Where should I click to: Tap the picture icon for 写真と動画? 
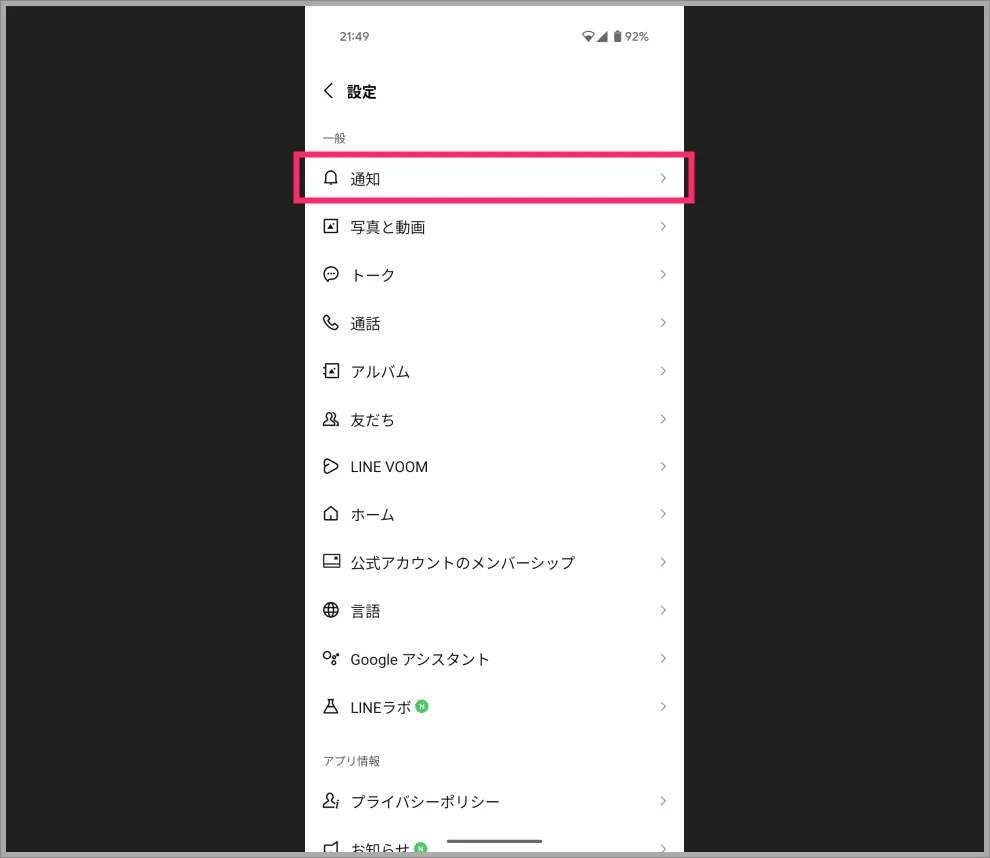coord(331,226)
